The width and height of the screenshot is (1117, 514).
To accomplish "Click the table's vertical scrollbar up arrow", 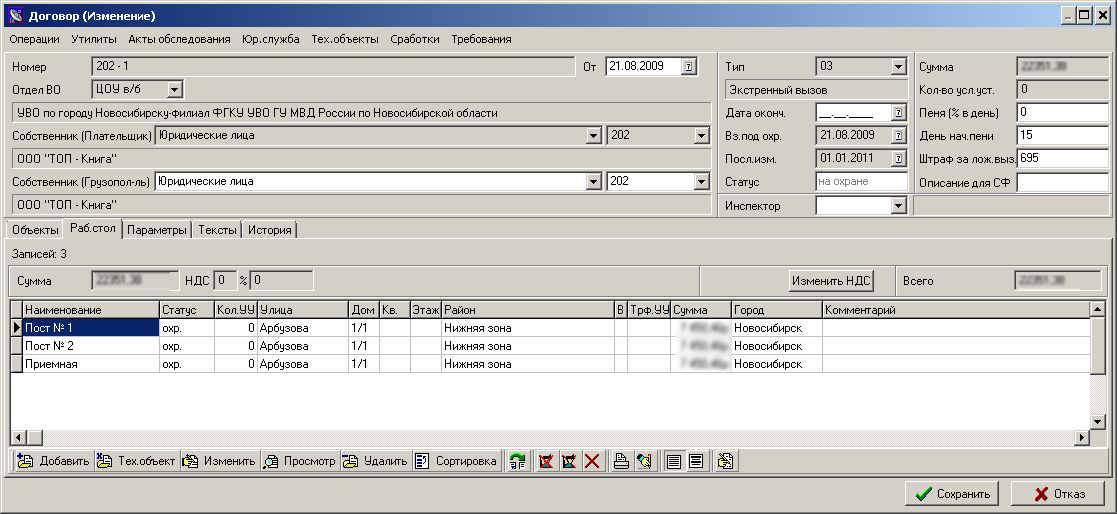I will (x=1098, y=309).
